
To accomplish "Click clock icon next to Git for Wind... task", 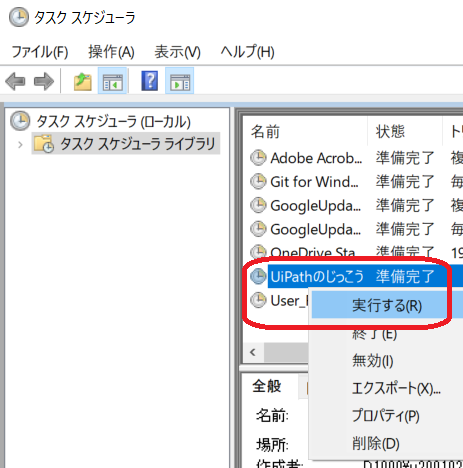I will coord(258,182).
